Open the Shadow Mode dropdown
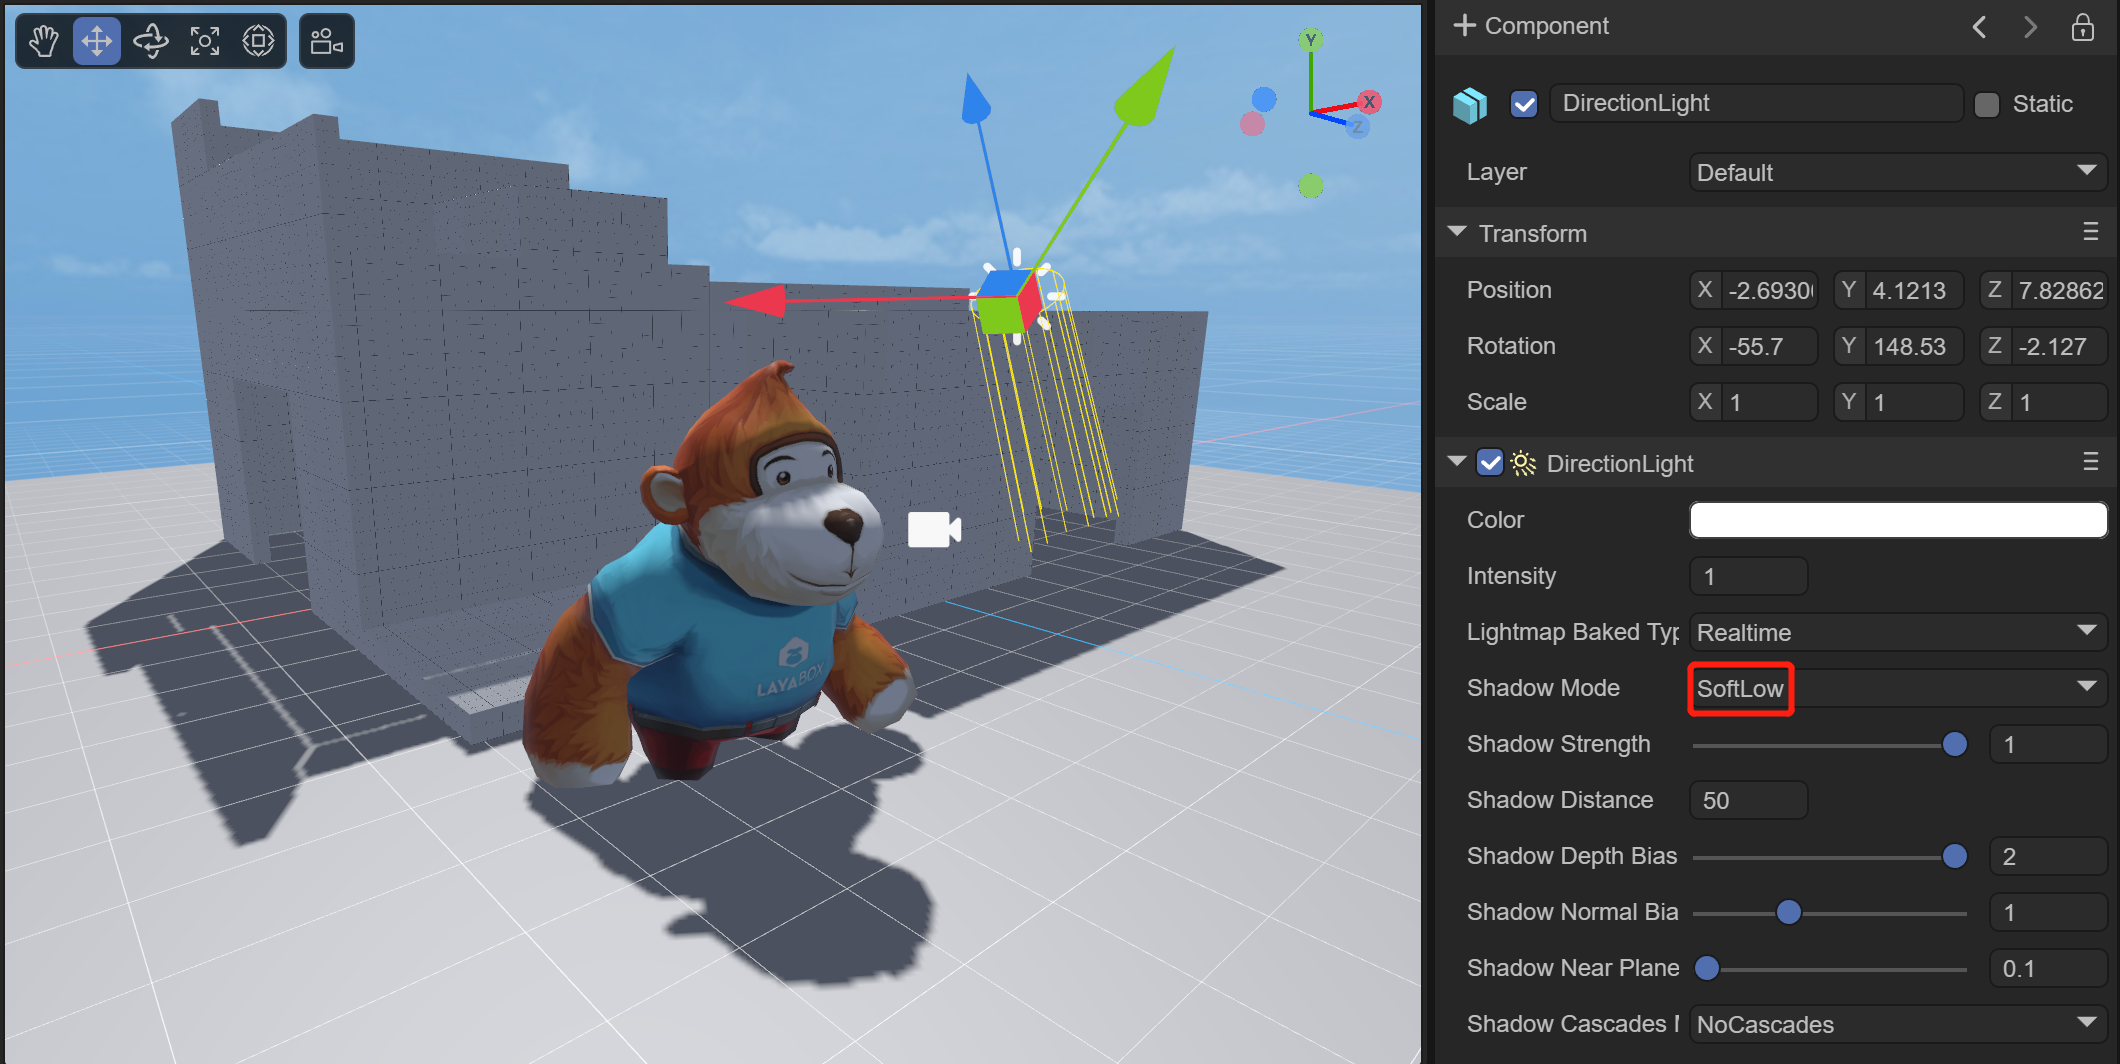This screenshot has width=2120, height=1064. (x=1897, y=688)
